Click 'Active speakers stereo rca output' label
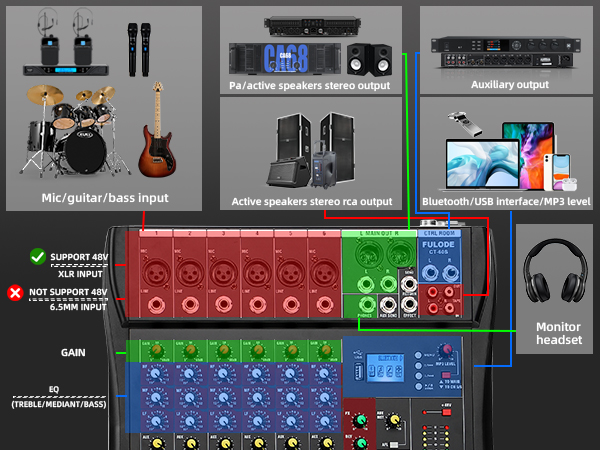 click(312, 201)
